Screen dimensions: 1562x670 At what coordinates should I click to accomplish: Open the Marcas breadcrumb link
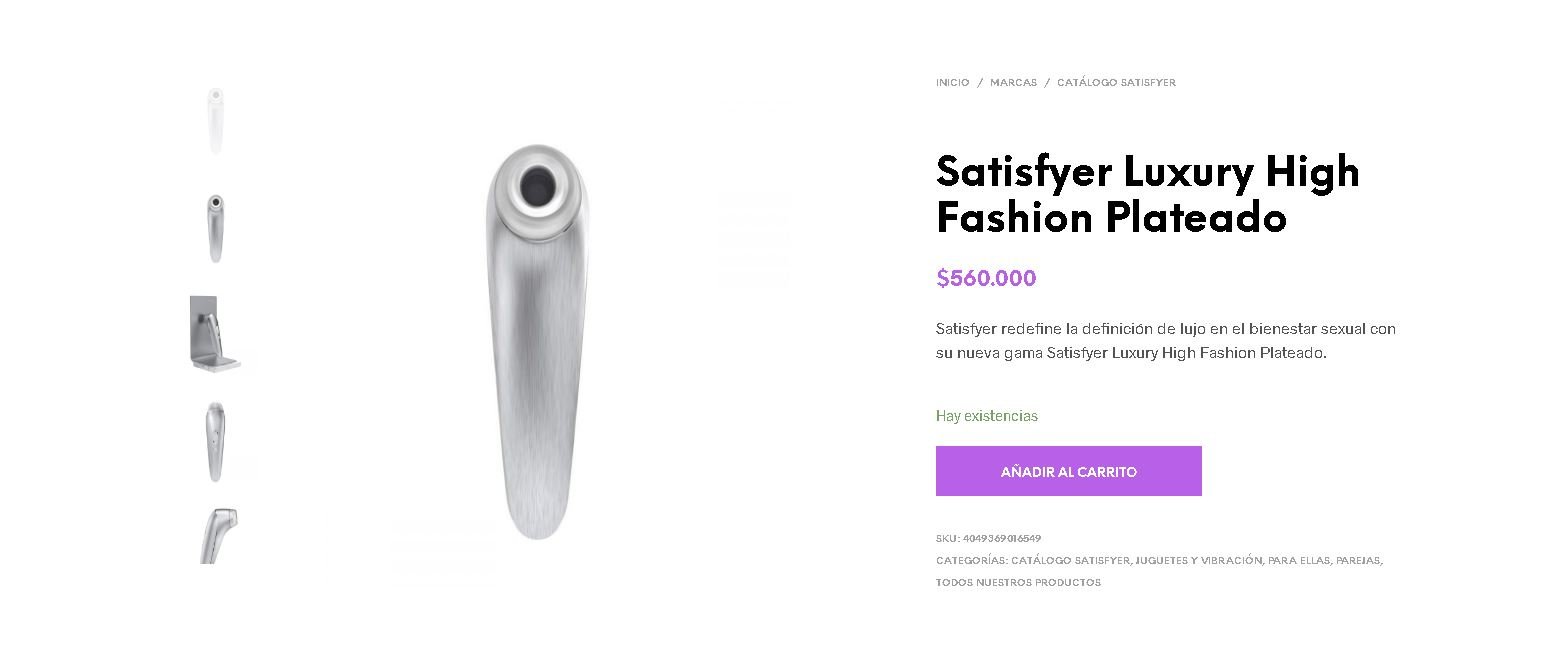(1013, 82)
